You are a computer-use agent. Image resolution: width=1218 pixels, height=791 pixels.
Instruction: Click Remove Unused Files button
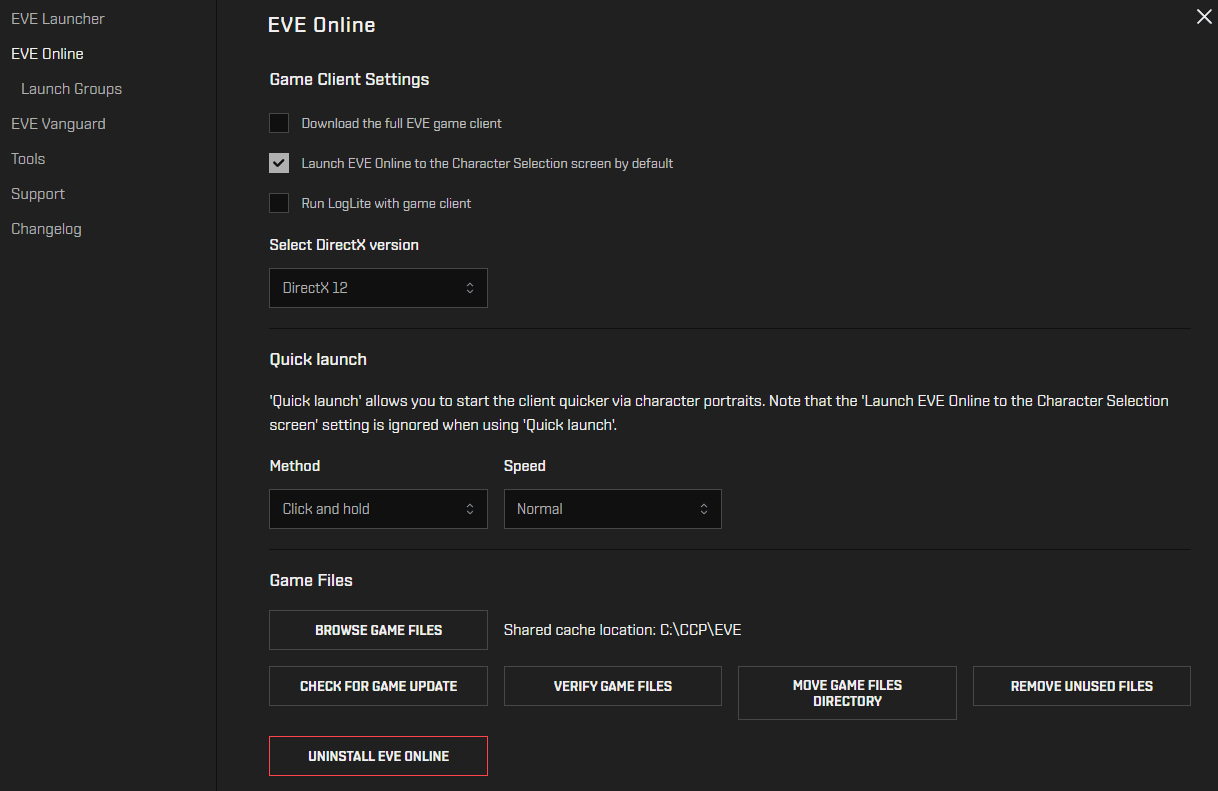tap(1082, 686)
